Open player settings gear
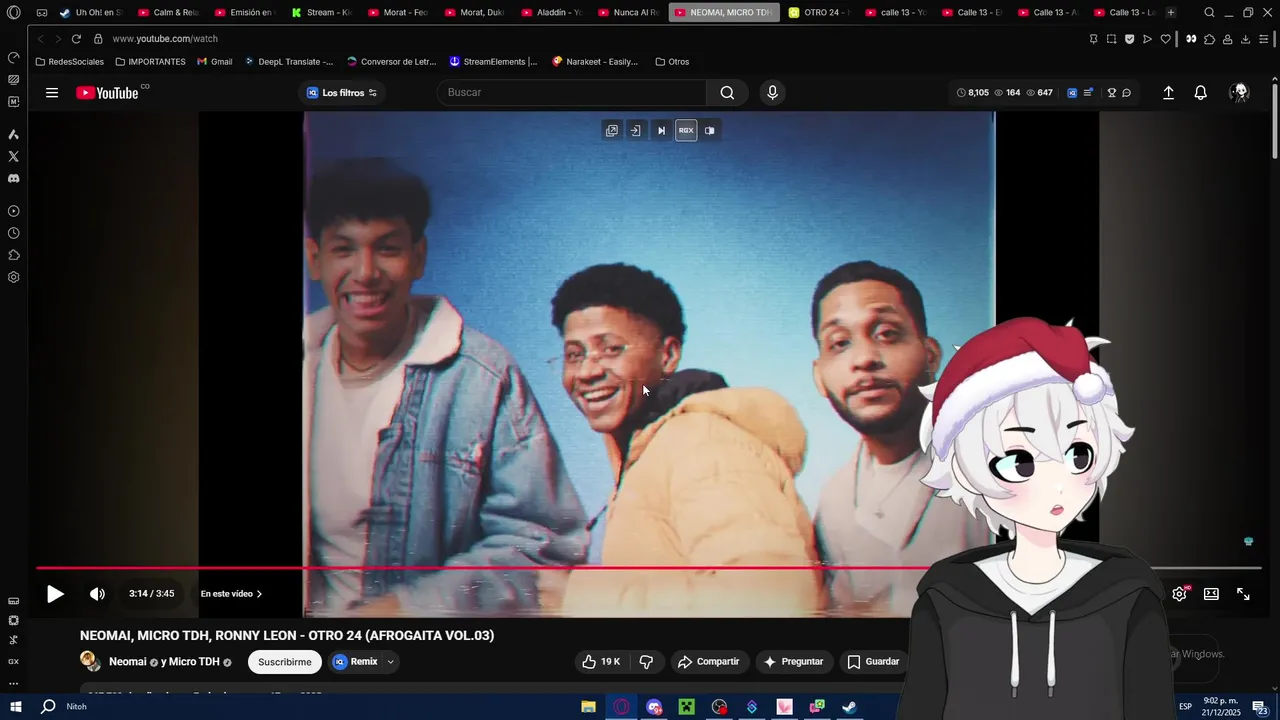Viewport: 1280px width, 720px height. pos(1179,594)
